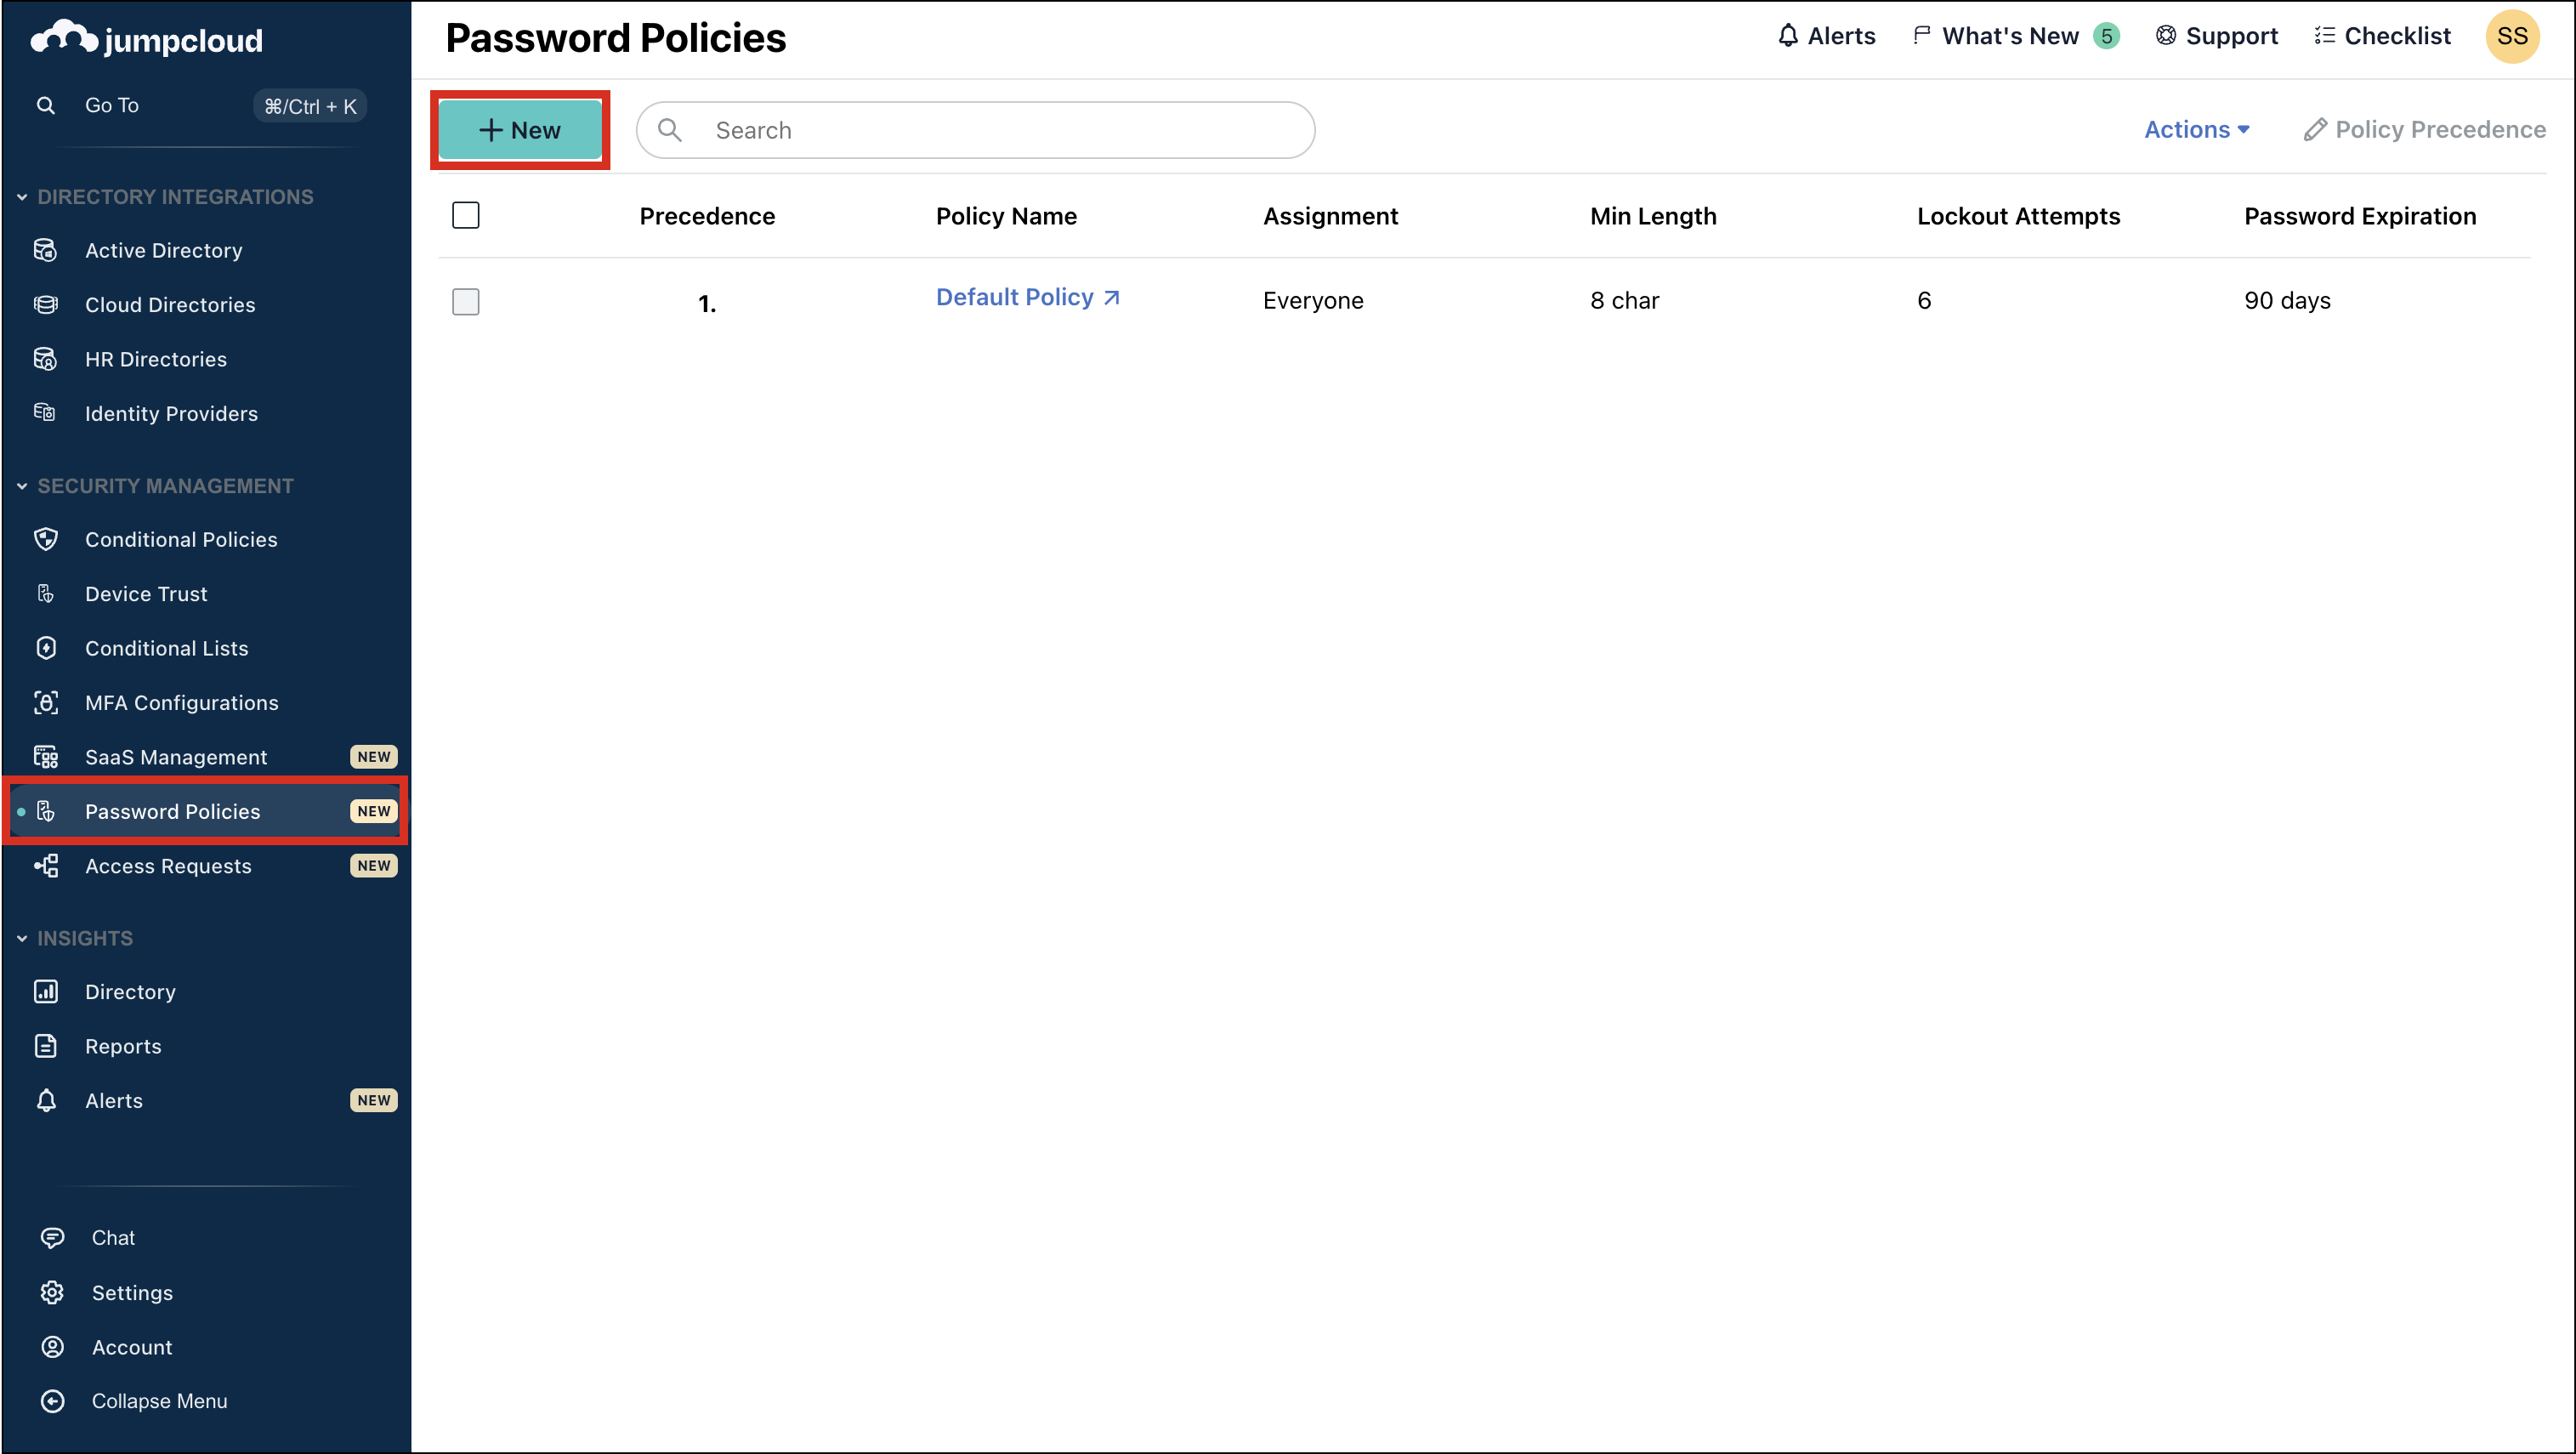Click the sidebar Alerts bell icon
The height and width of the screenshot is (1454, 2576).
point(46,1100)
